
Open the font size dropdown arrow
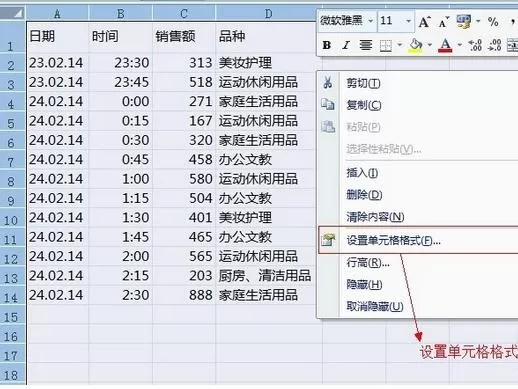[x=408, y=21]
